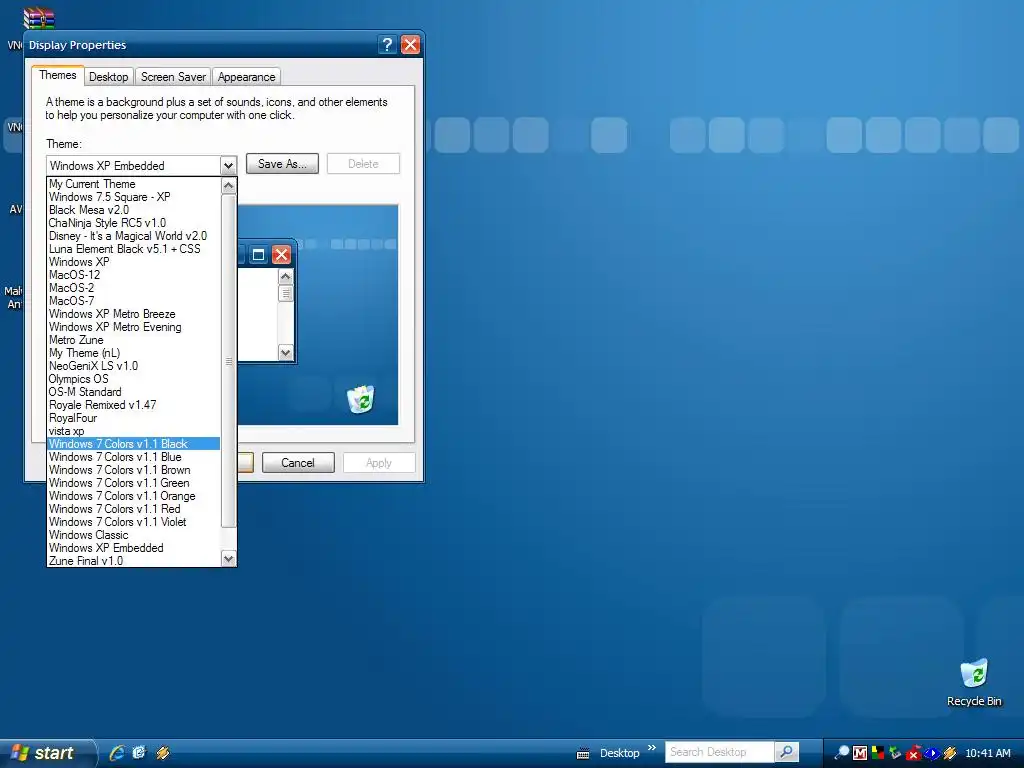This screenshot has height=768, width=1024.
Task: Switch to the Appearance tab
Action: tap(246, 77)
